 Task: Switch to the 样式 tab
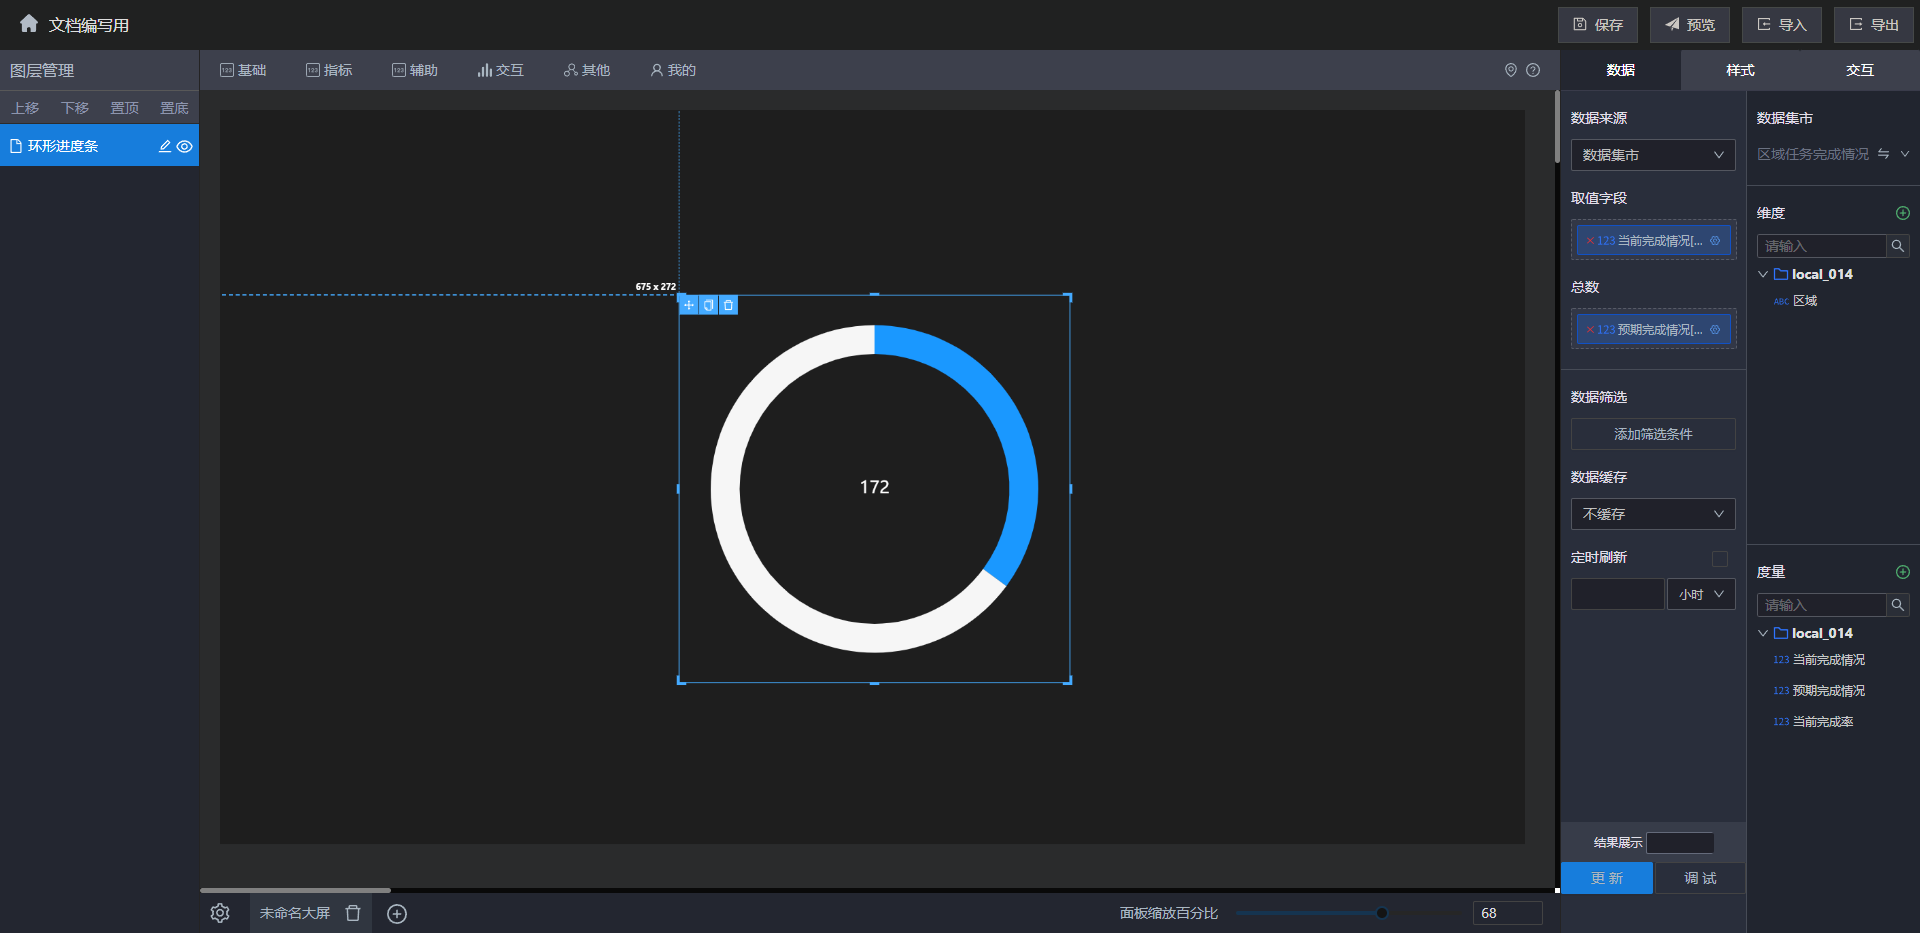coord(1740,70)
